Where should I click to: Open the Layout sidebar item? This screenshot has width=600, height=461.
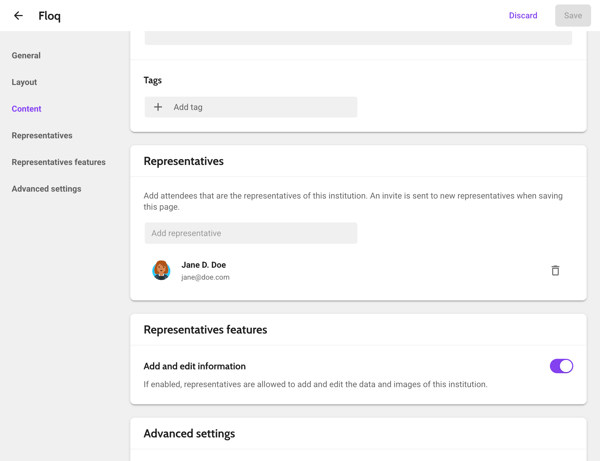24,82
